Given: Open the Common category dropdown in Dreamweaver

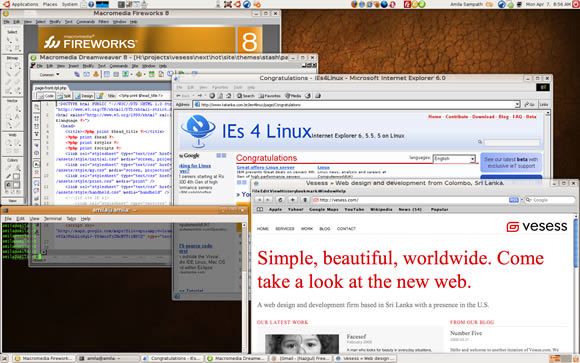Looking at the screenshot, I should [49, 75].
